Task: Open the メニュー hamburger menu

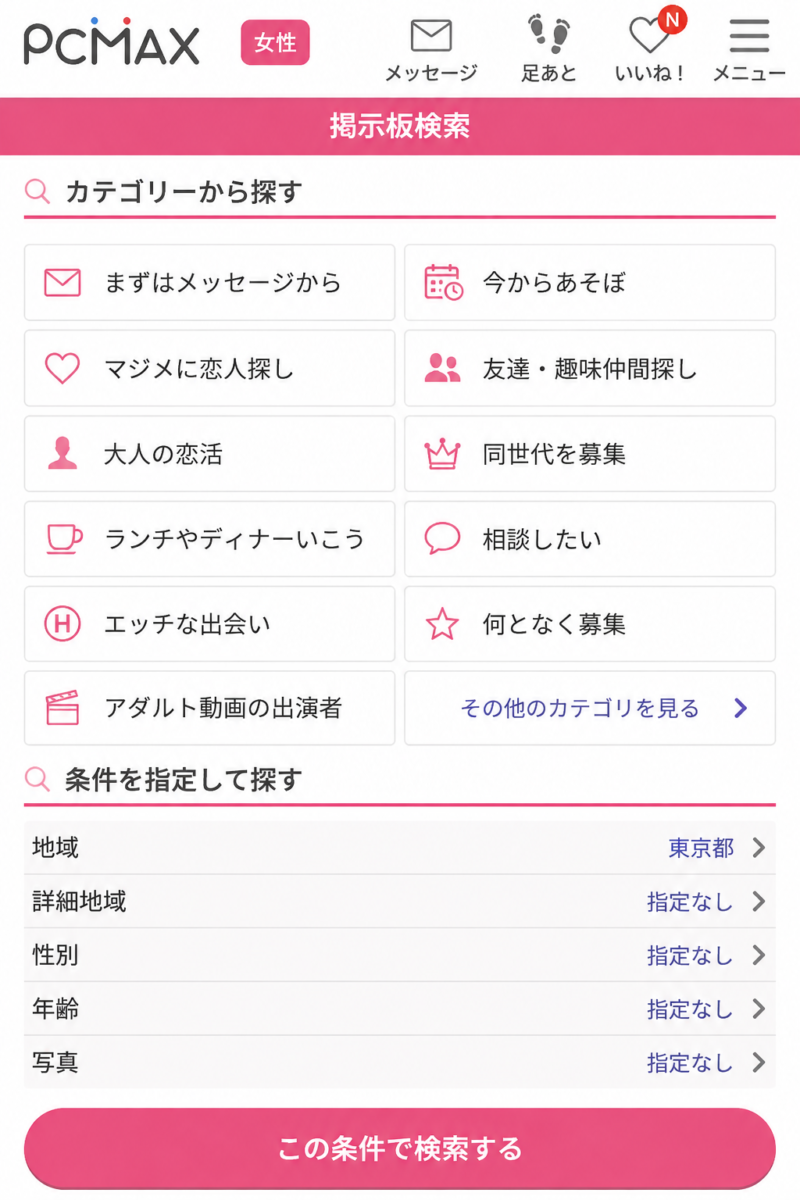Action: click(x=749, y=49)
